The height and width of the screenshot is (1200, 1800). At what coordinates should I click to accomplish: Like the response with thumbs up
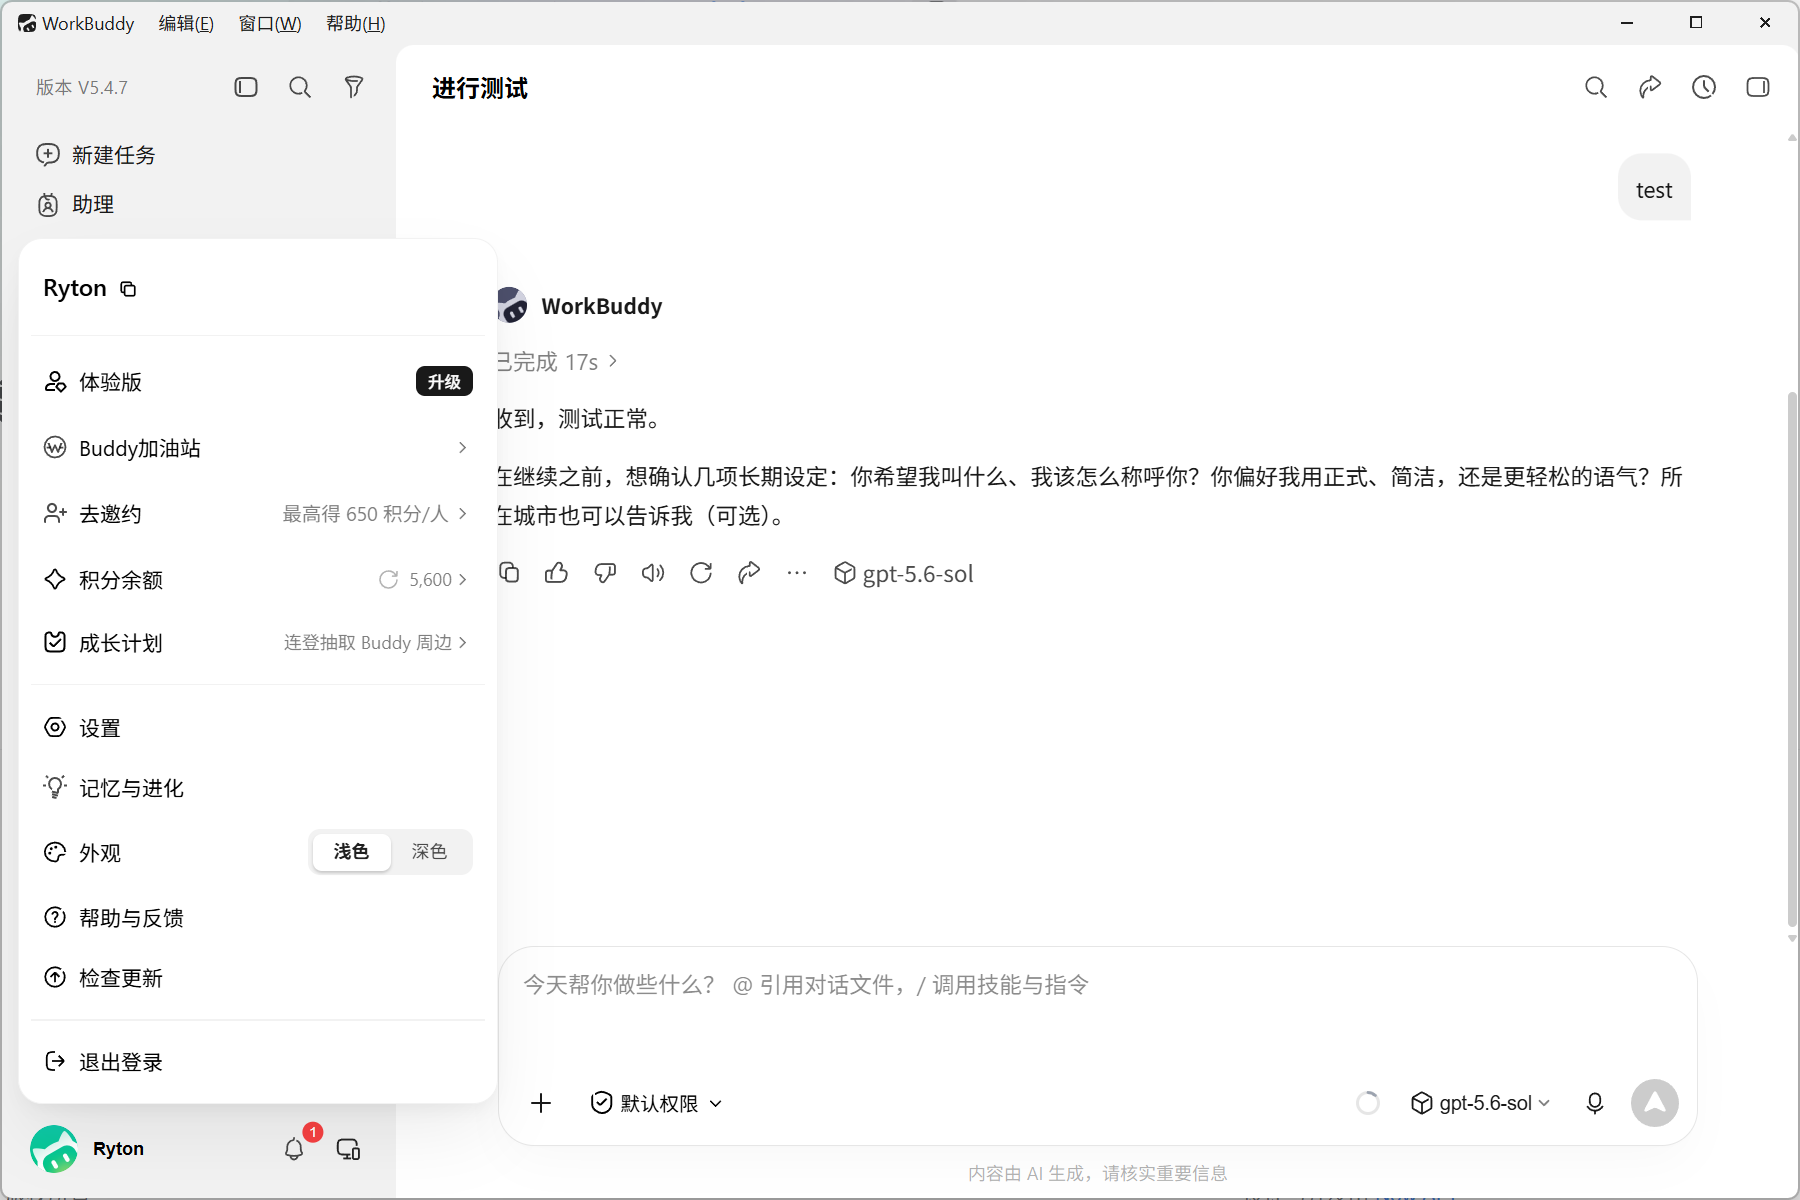(x=557, y=573)
